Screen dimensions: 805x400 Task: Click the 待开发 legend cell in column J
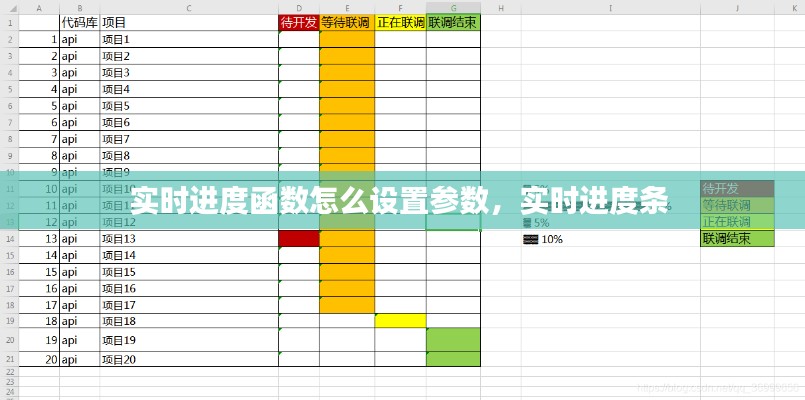[737, 188]
